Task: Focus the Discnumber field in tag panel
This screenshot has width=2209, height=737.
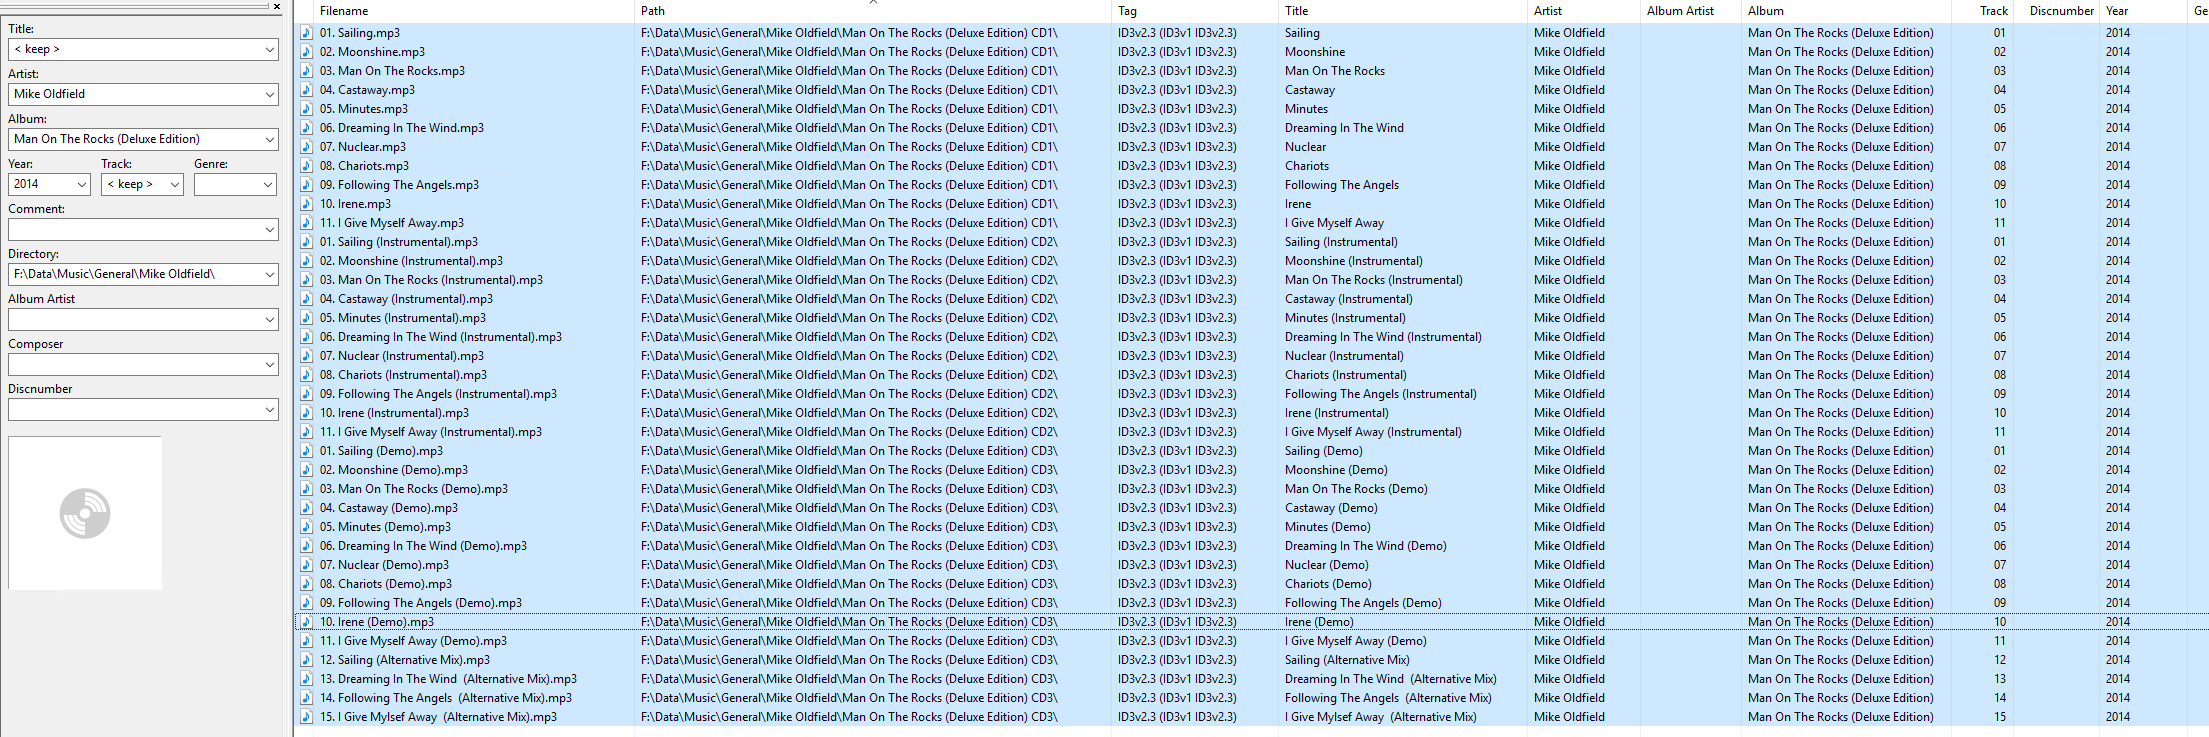Action: pos(143,410)
